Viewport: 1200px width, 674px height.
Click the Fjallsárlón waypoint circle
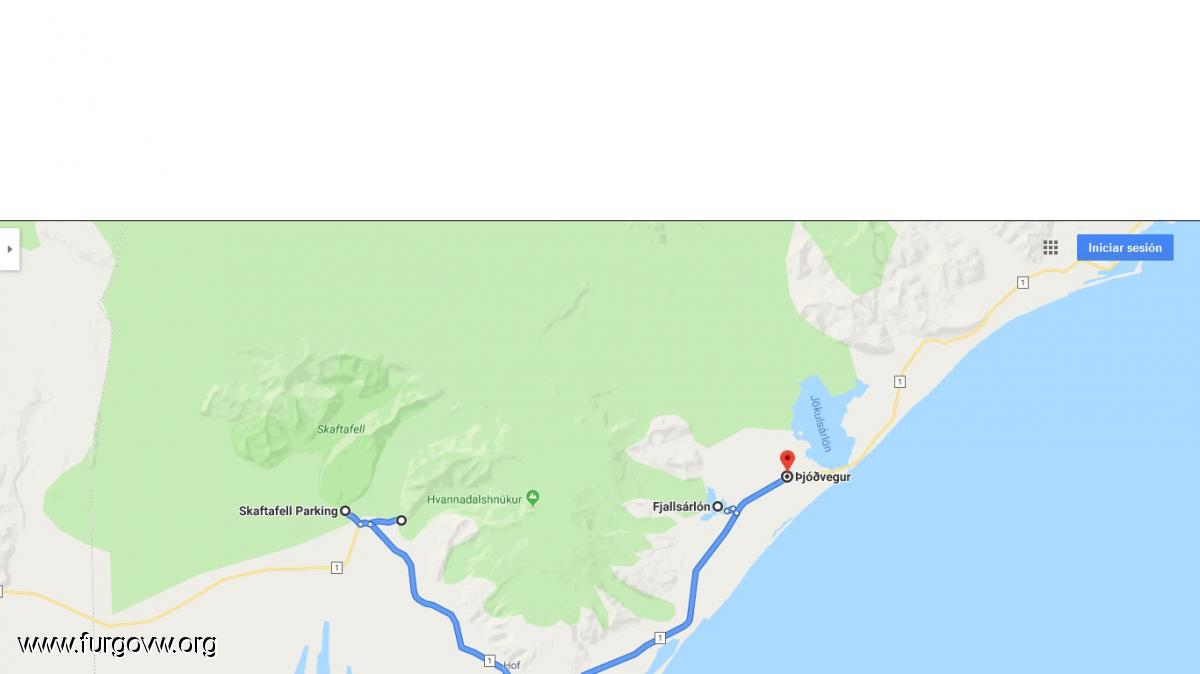tap(718, 506)
